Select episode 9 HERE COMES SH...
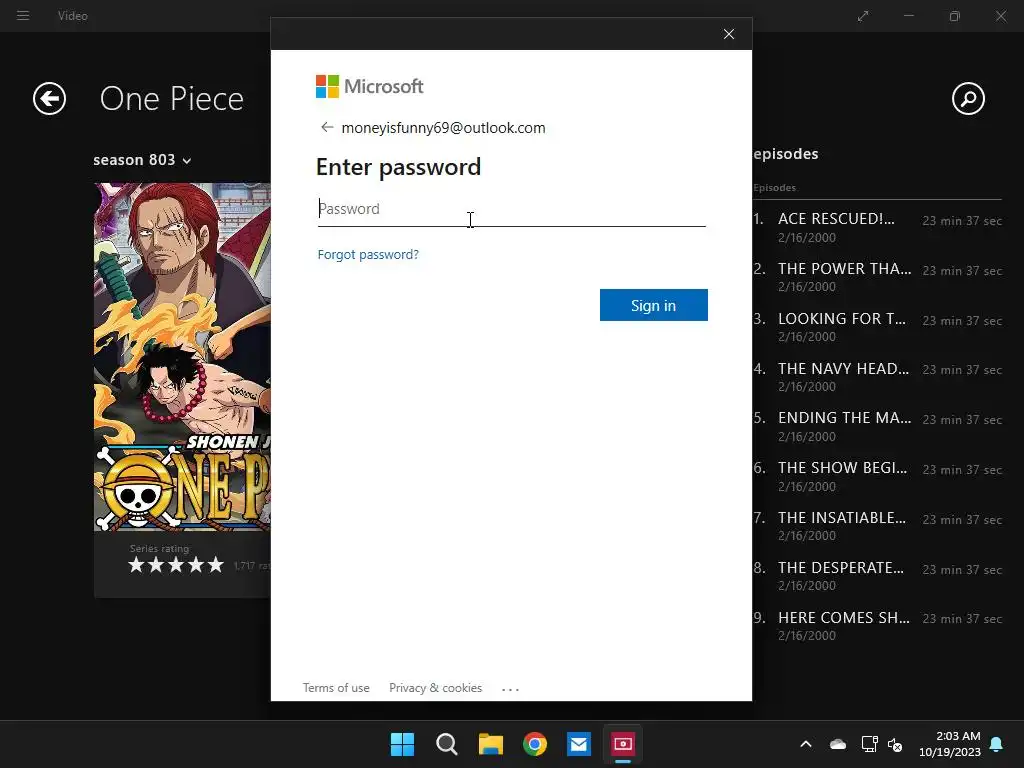The image size is (1024, 768). coord(877,626)
